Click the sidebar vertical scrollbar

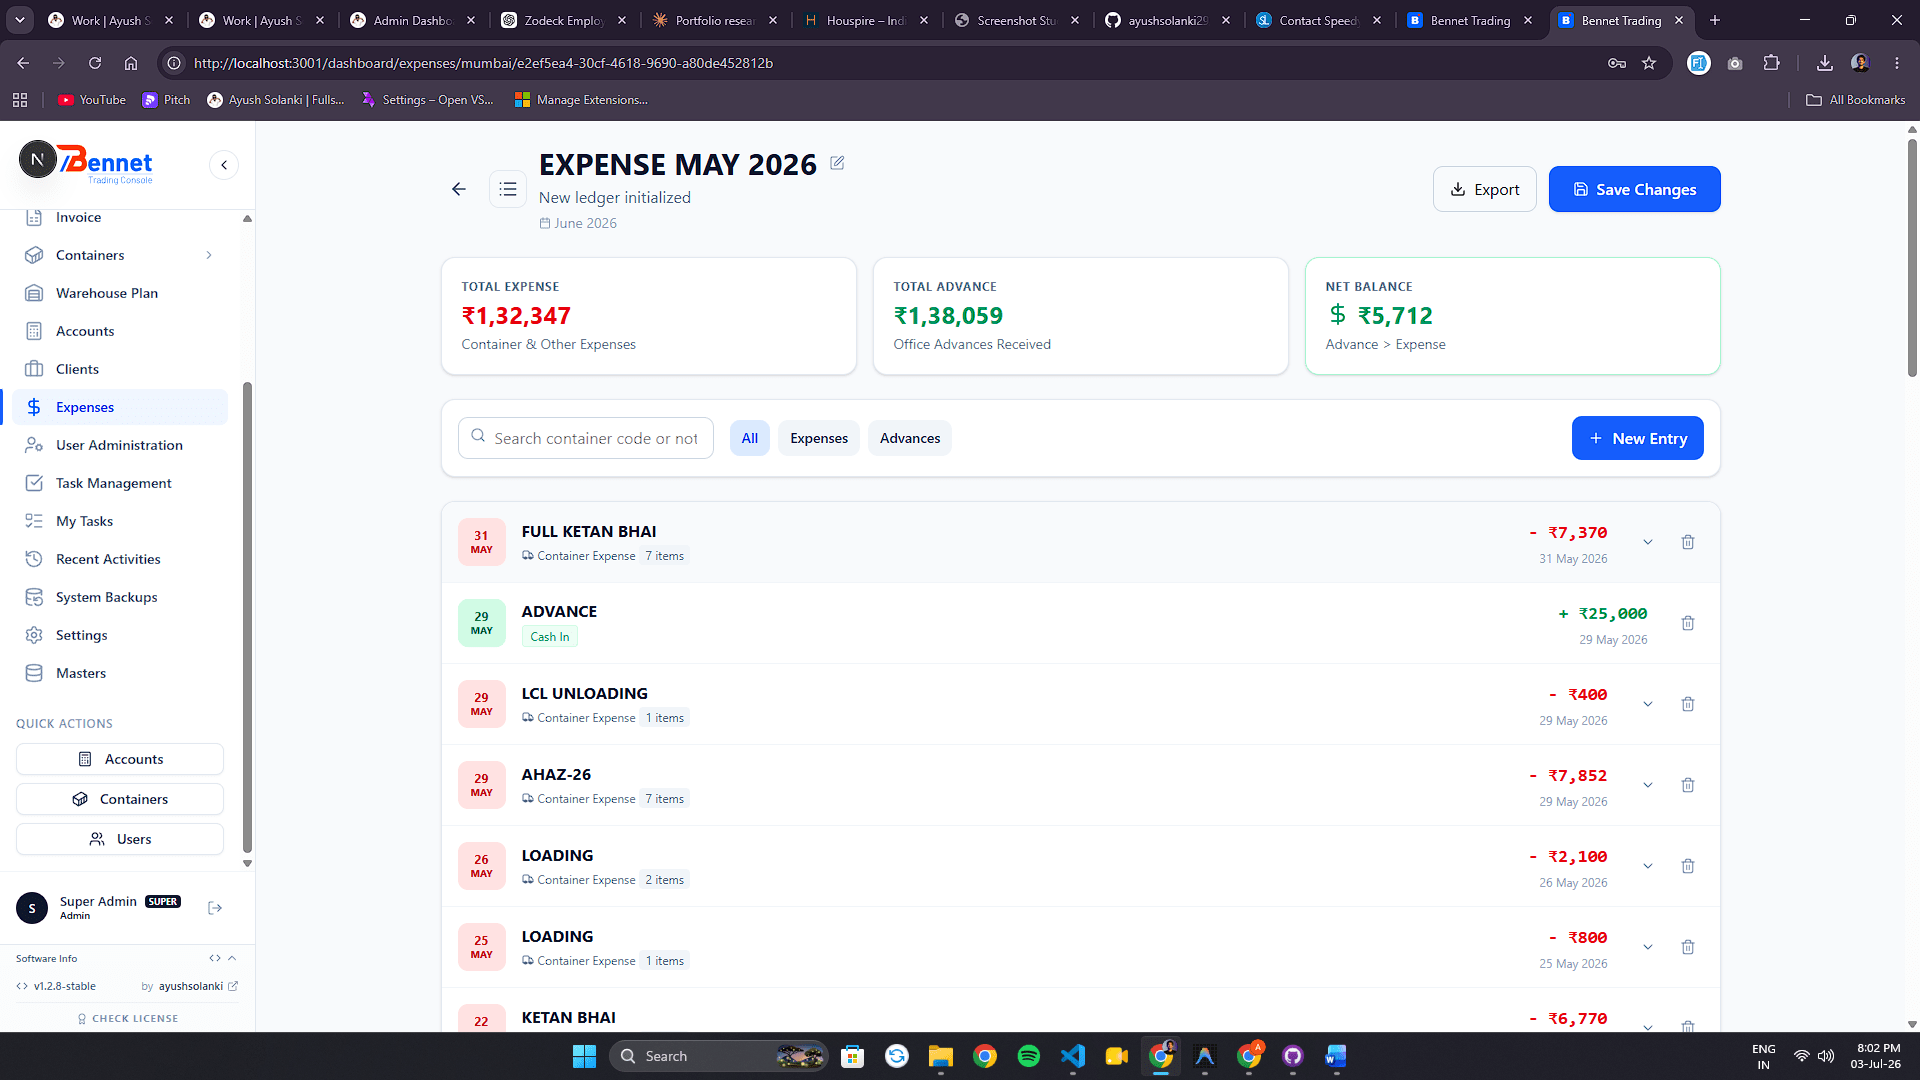coord(247,617)
